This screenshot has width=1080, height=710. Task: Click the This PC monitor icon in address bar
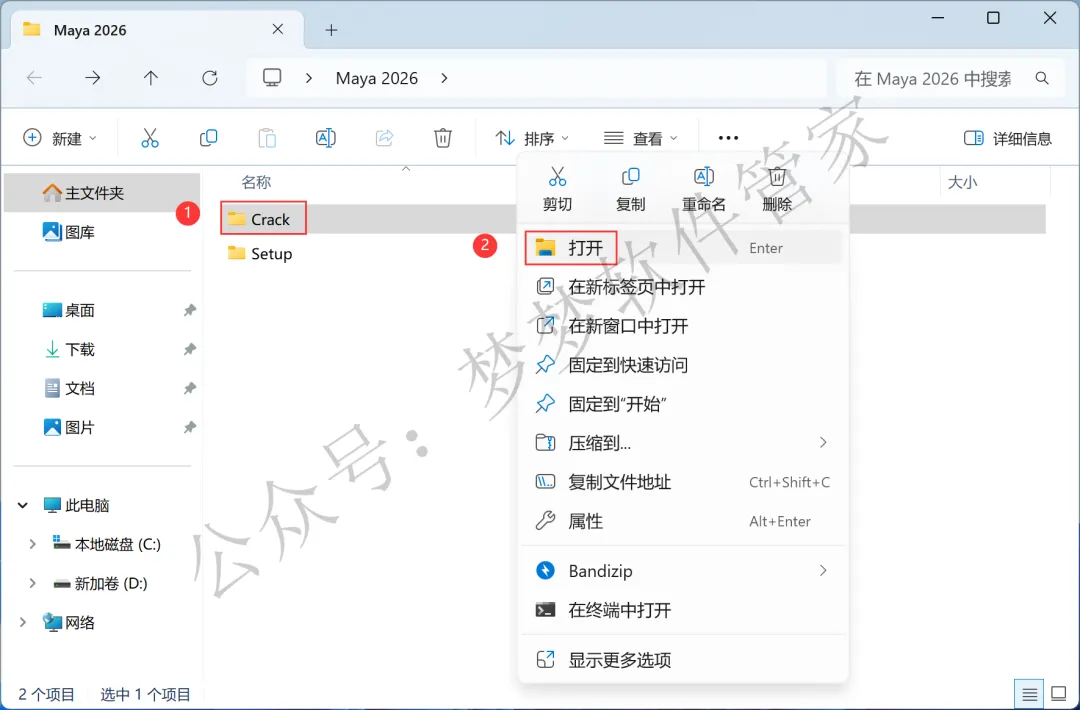[x=272, y=78]
